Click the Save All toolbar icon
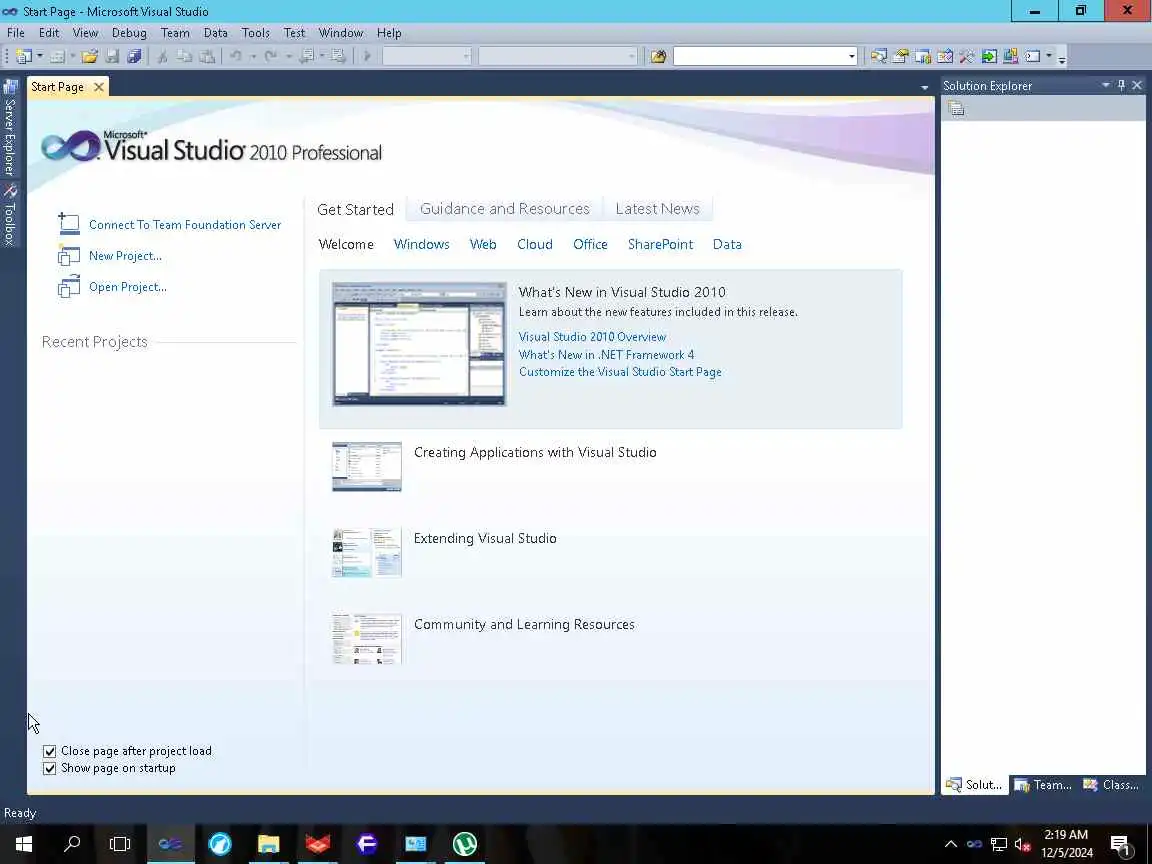 [x=134, y=56]
